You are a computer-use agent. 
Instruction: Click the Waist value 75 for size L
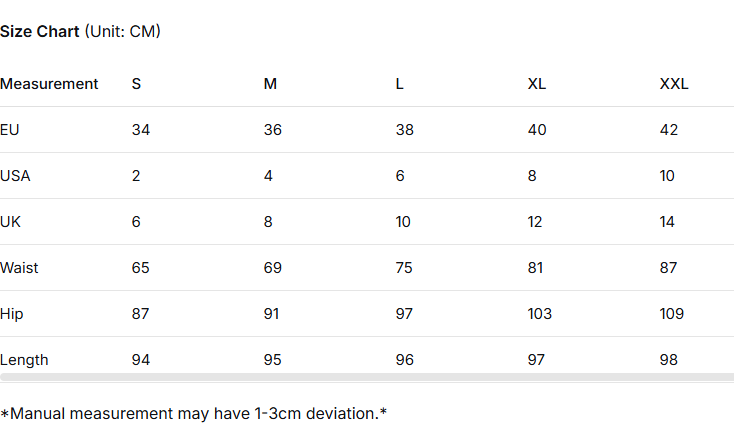[405, 268]
